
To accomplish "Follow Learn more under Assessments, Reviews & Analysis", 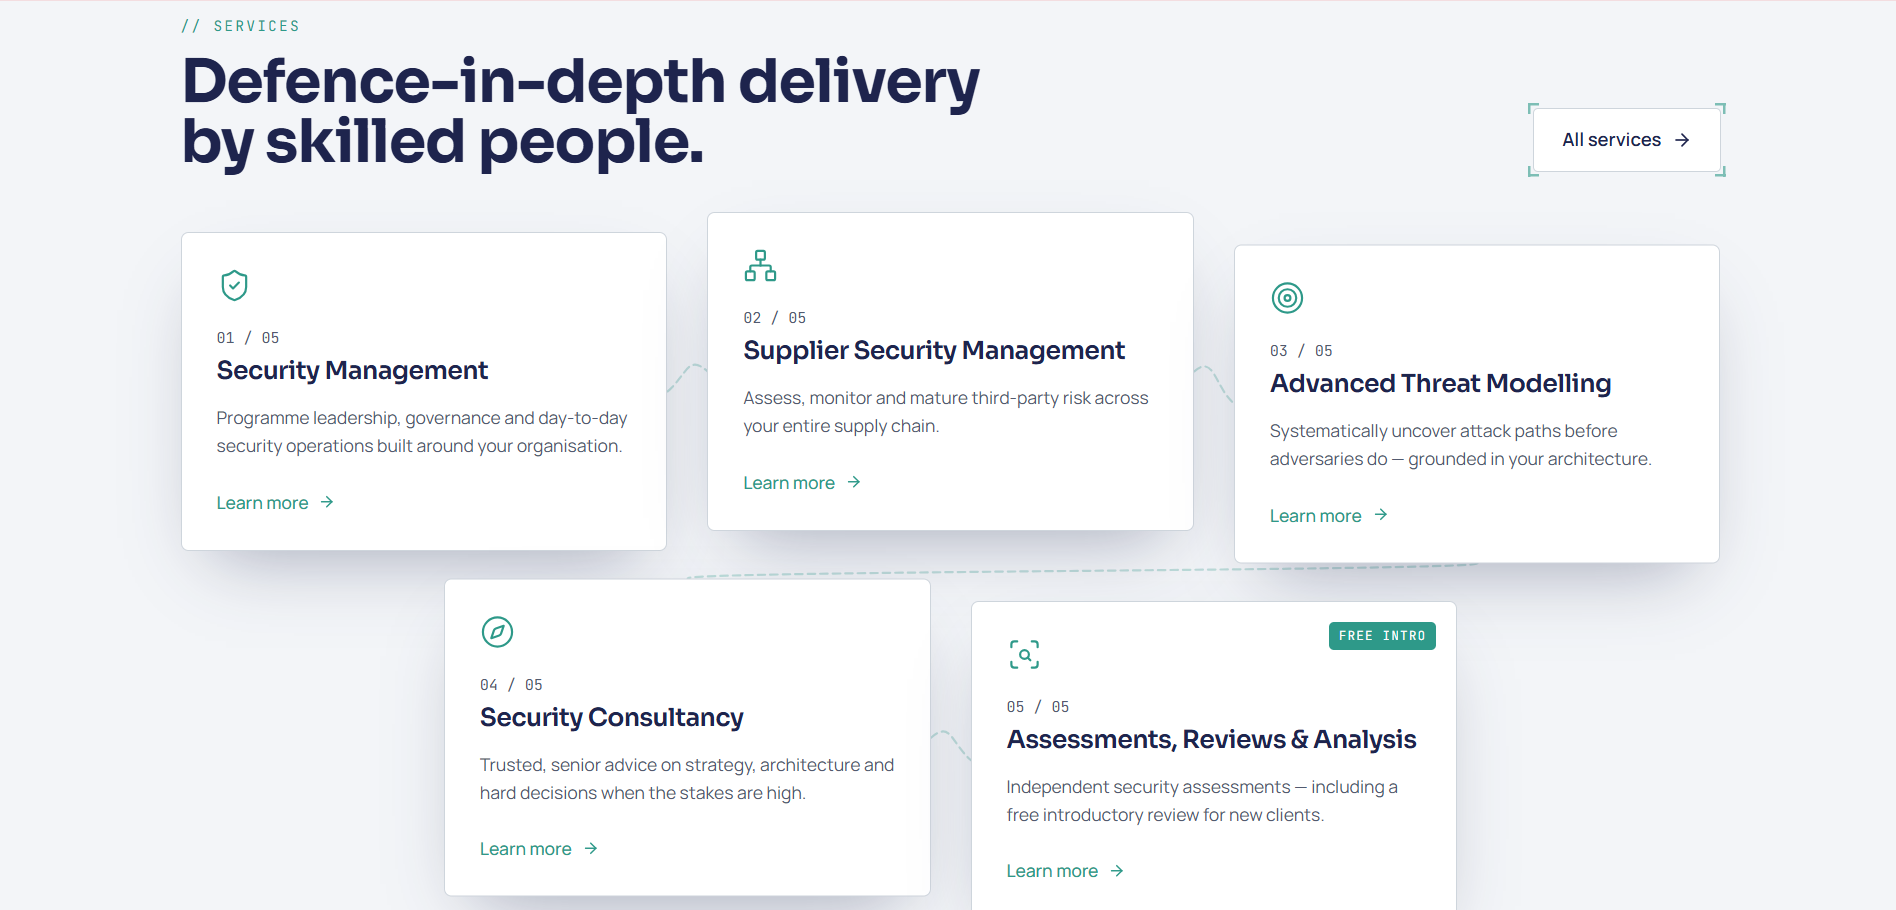I will tap(1065, 871).
